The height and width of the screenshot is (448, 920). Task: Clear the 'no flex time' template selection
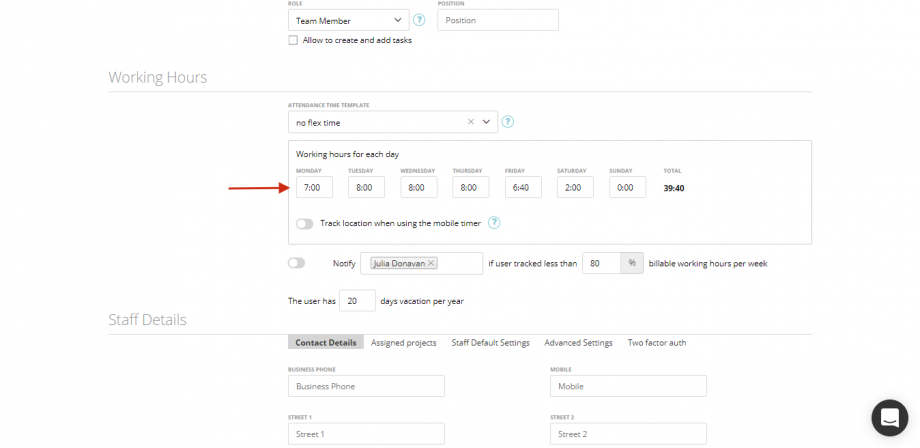(471, 122)
